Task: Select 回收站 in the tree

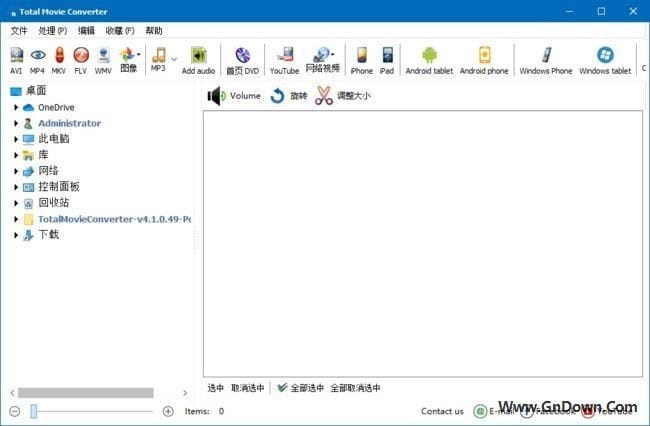Action: pos(46,203)
